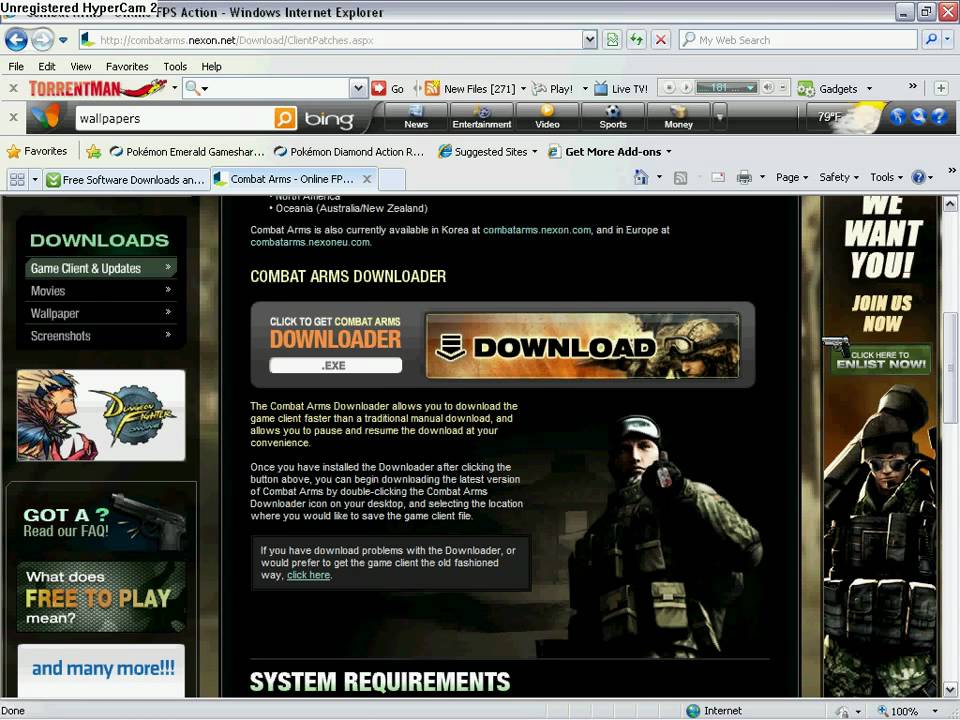
Task: Click the browser Forward arrow button
Action: click(x=42, y=40)
